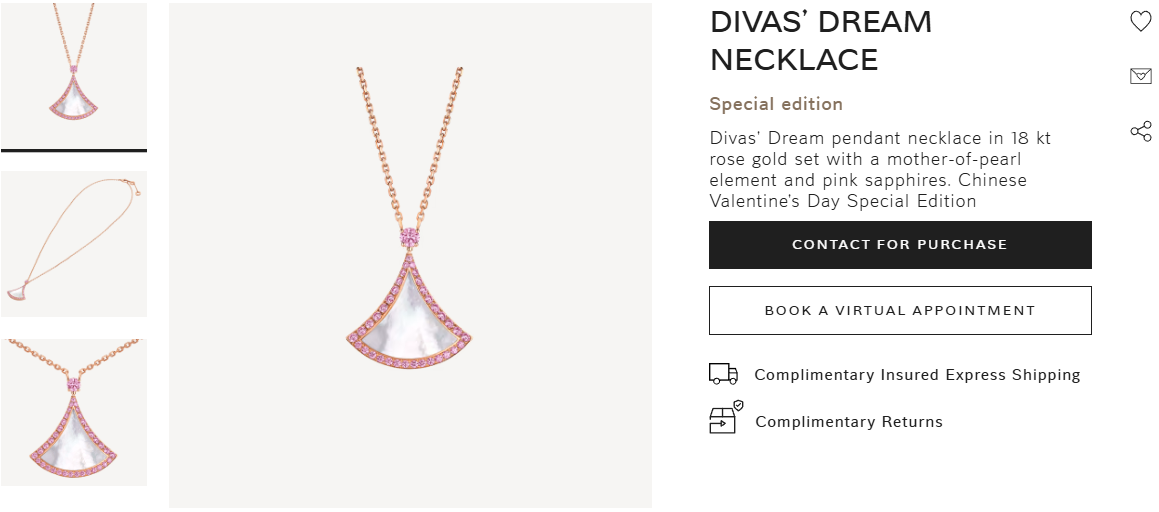Viewport: 1159px width, 512px height.
Task: Open the Complimentary Returns text link
Action: 849,422
